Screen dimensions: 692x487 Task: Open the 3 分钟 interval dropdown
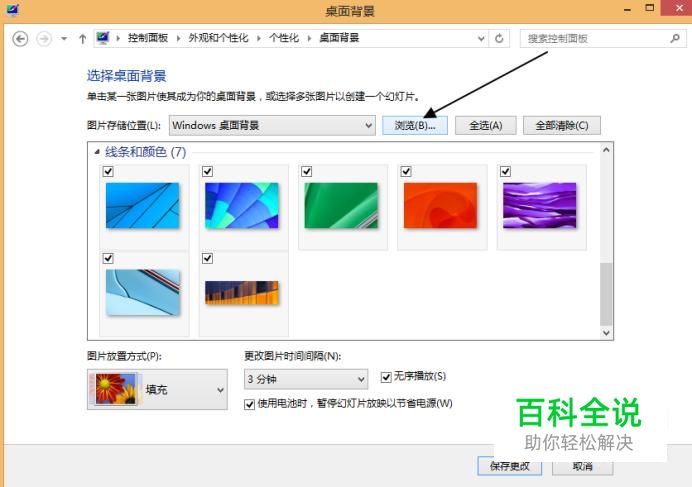click(x=306, y=379)
